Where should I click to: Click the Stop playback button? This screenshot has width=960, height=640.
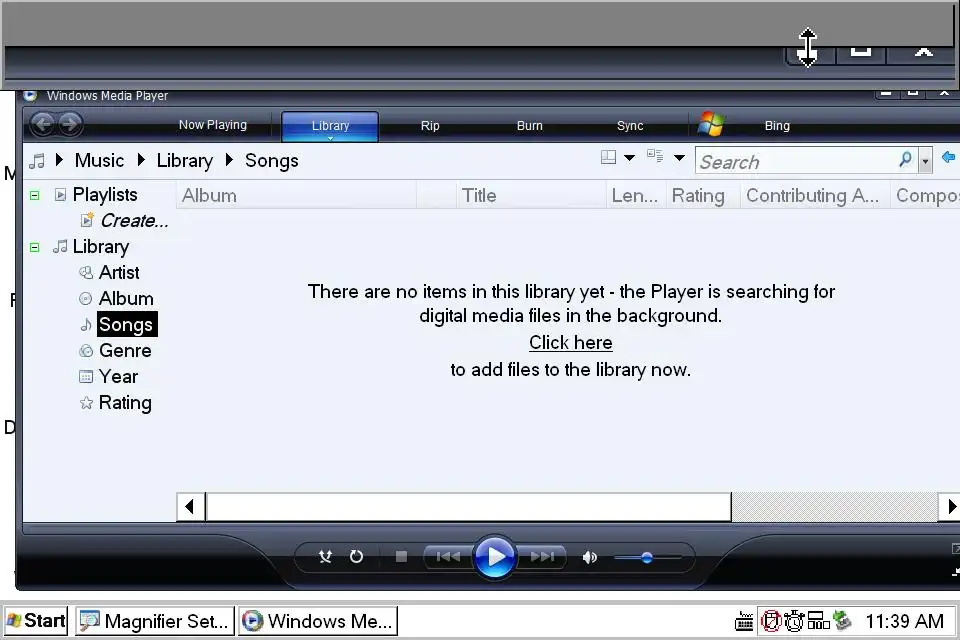click(x=401, y=556)
